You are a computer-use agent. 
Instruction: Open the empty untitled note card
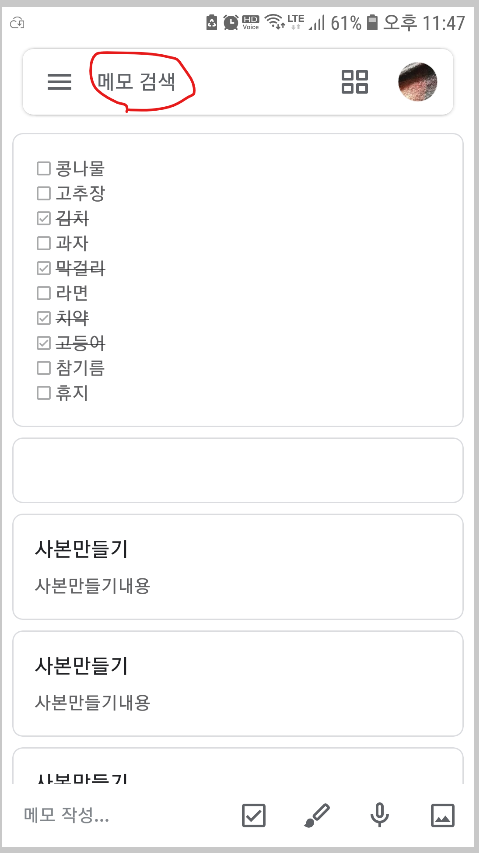tap(238, 471)
